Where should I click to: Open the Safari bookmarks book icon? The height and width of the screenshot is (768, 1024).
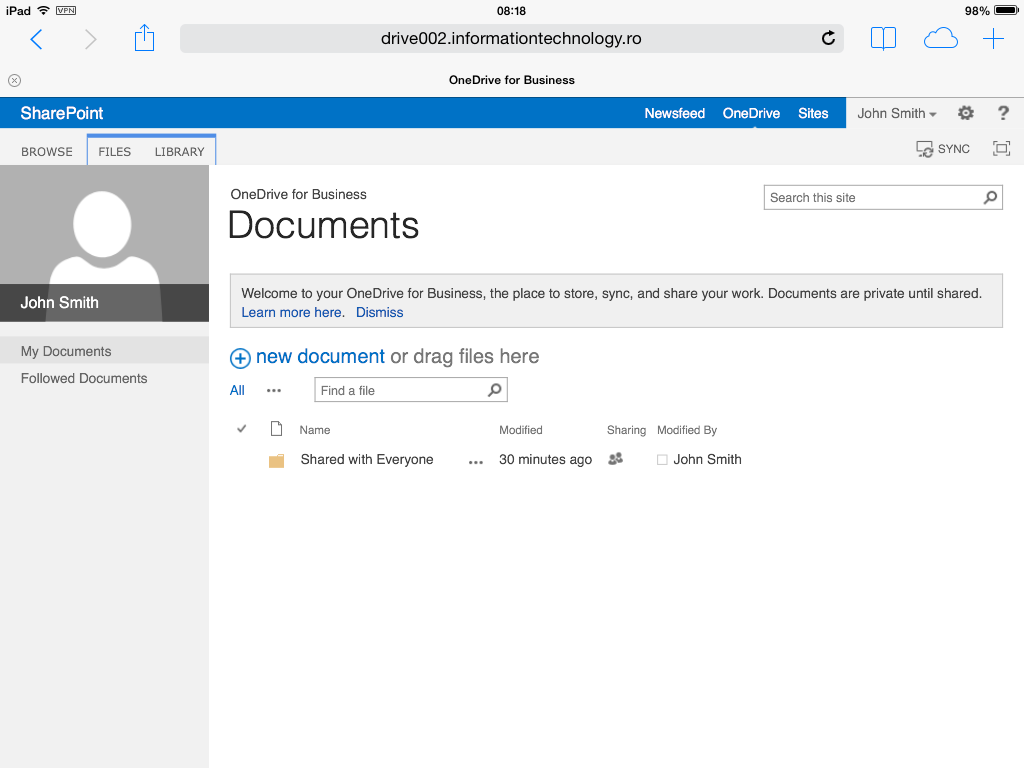(883, 39)
